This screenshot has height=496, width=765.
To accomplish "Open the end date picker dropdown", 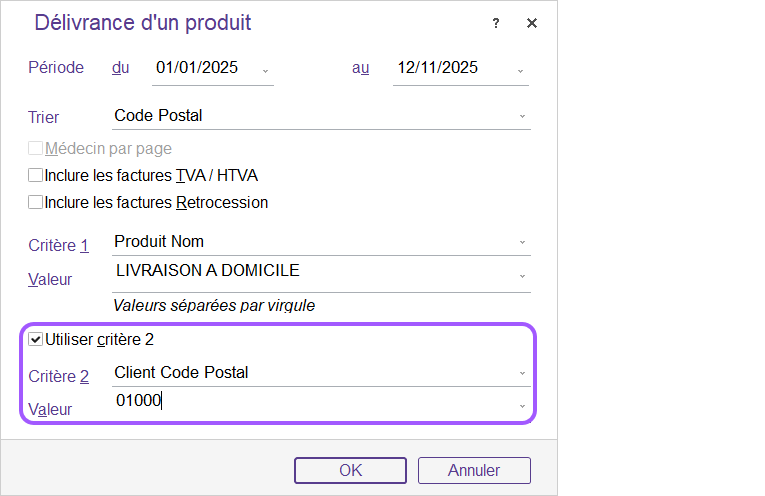I will click(521, 70).
